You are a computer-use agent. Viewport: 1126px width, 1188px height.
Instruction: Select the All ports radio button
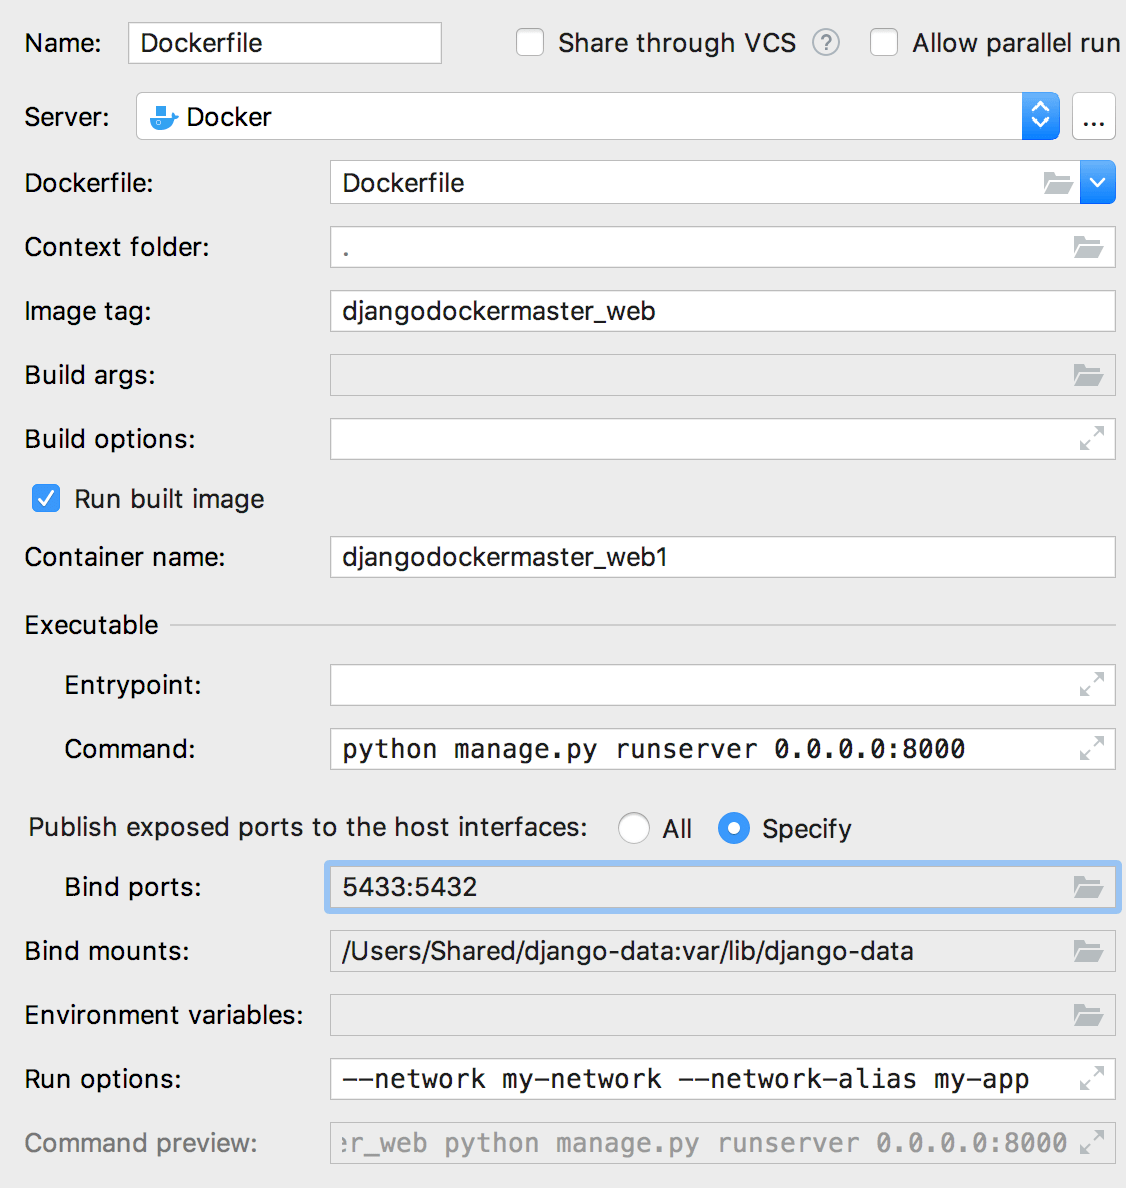click(x=633, y=828)
